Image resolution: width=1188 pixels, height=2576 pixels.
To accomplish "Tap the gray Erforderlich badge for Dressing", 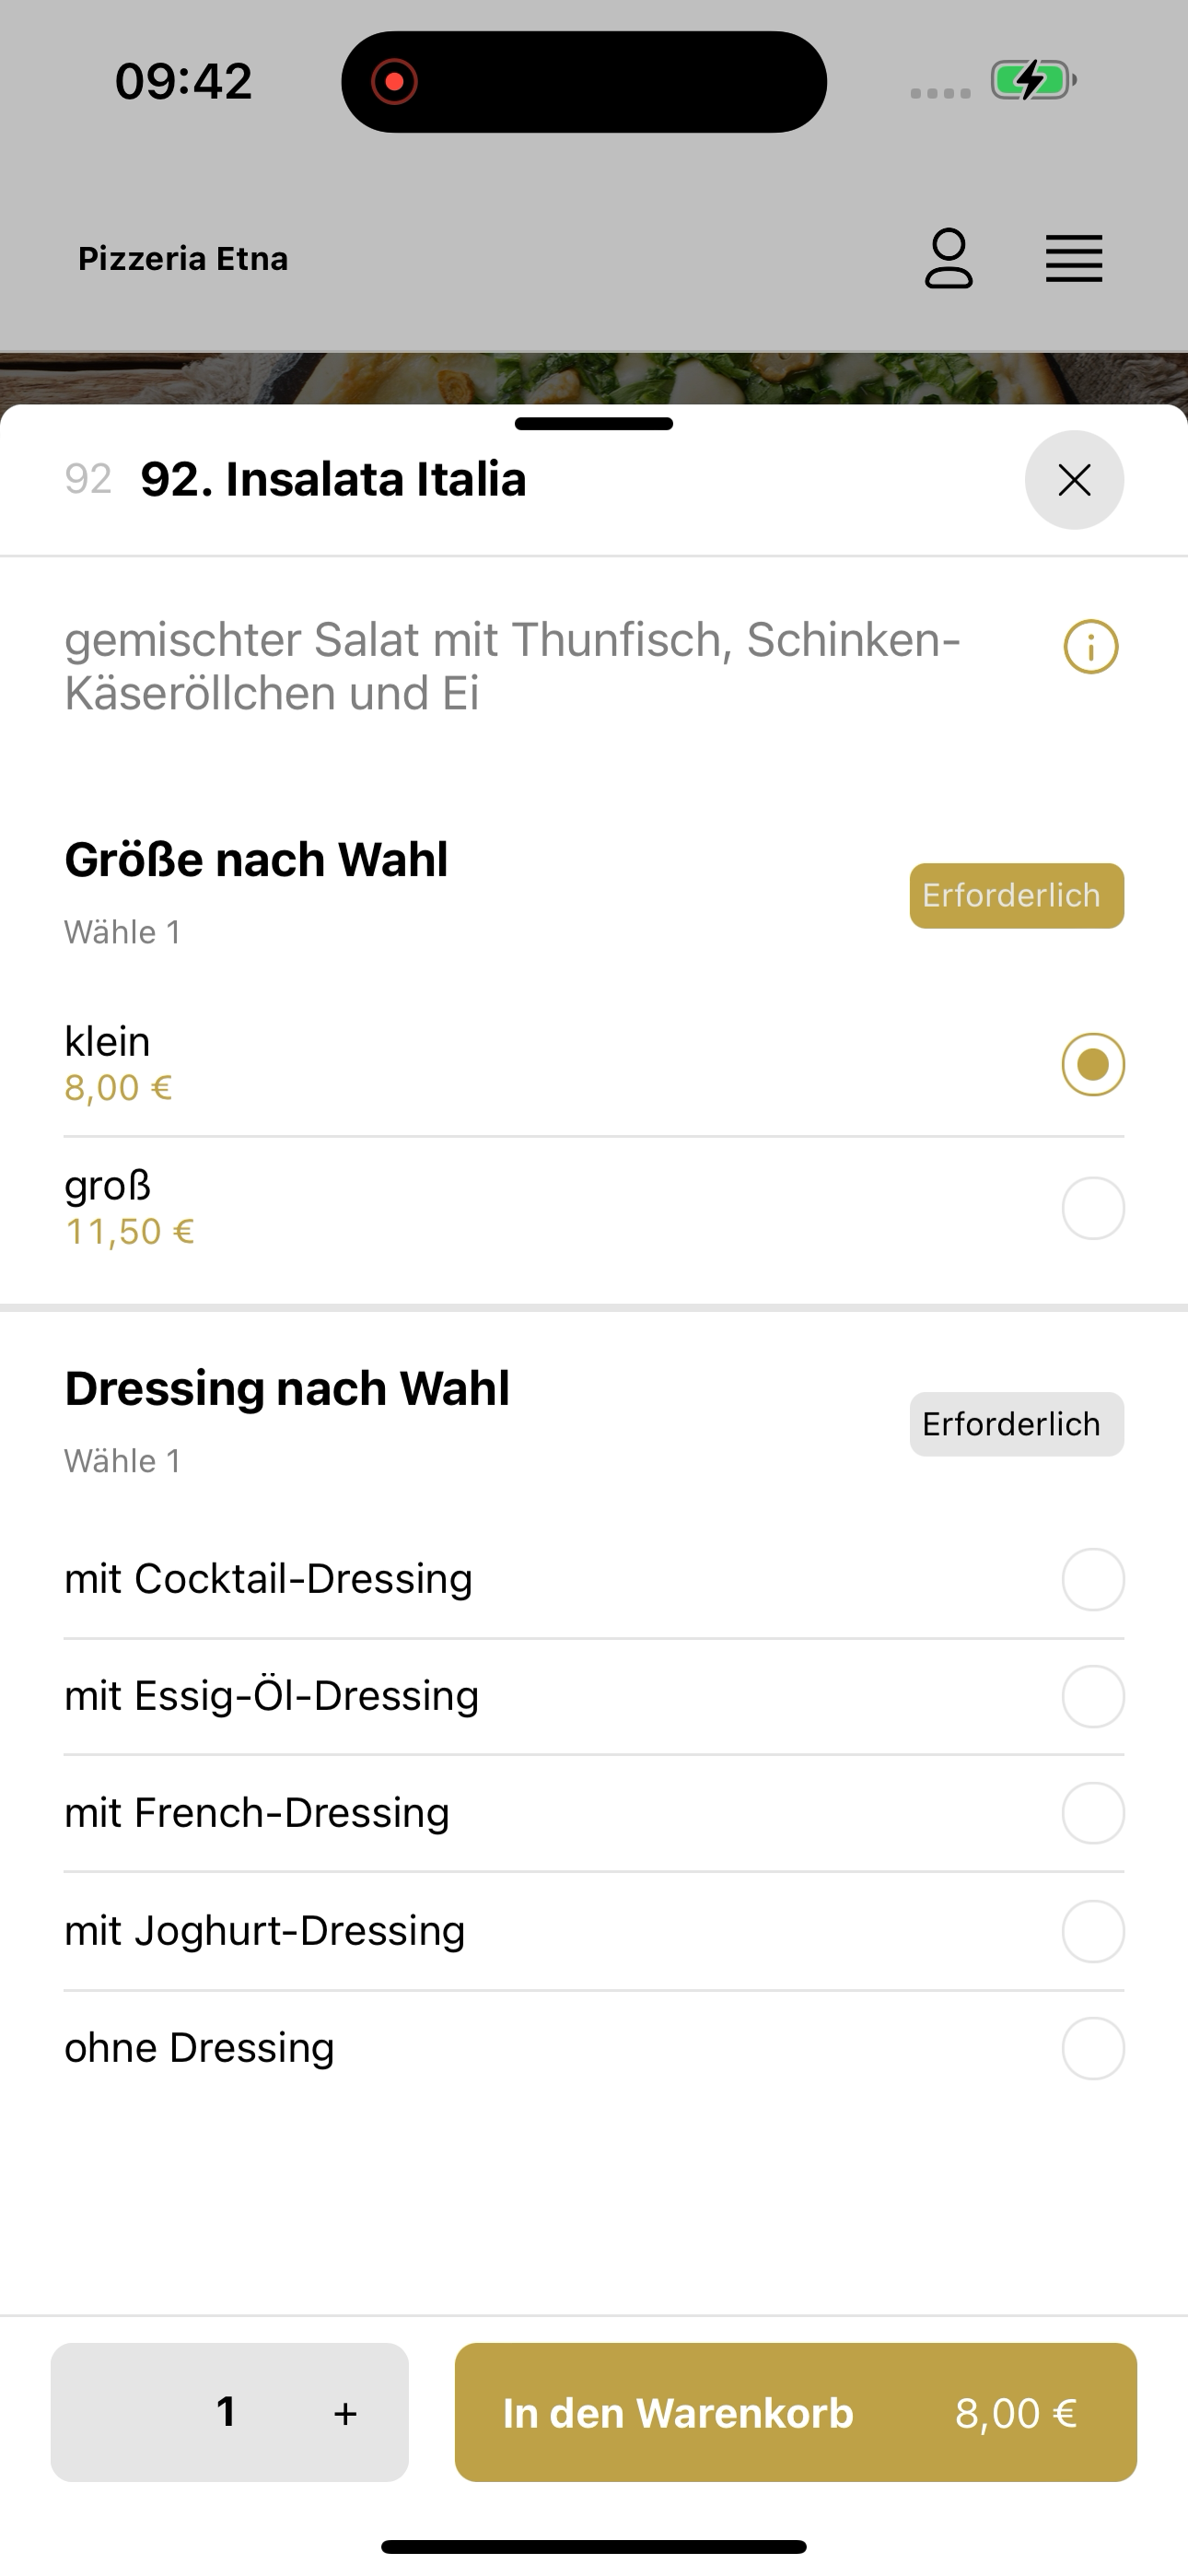I will point(1016,1424).
